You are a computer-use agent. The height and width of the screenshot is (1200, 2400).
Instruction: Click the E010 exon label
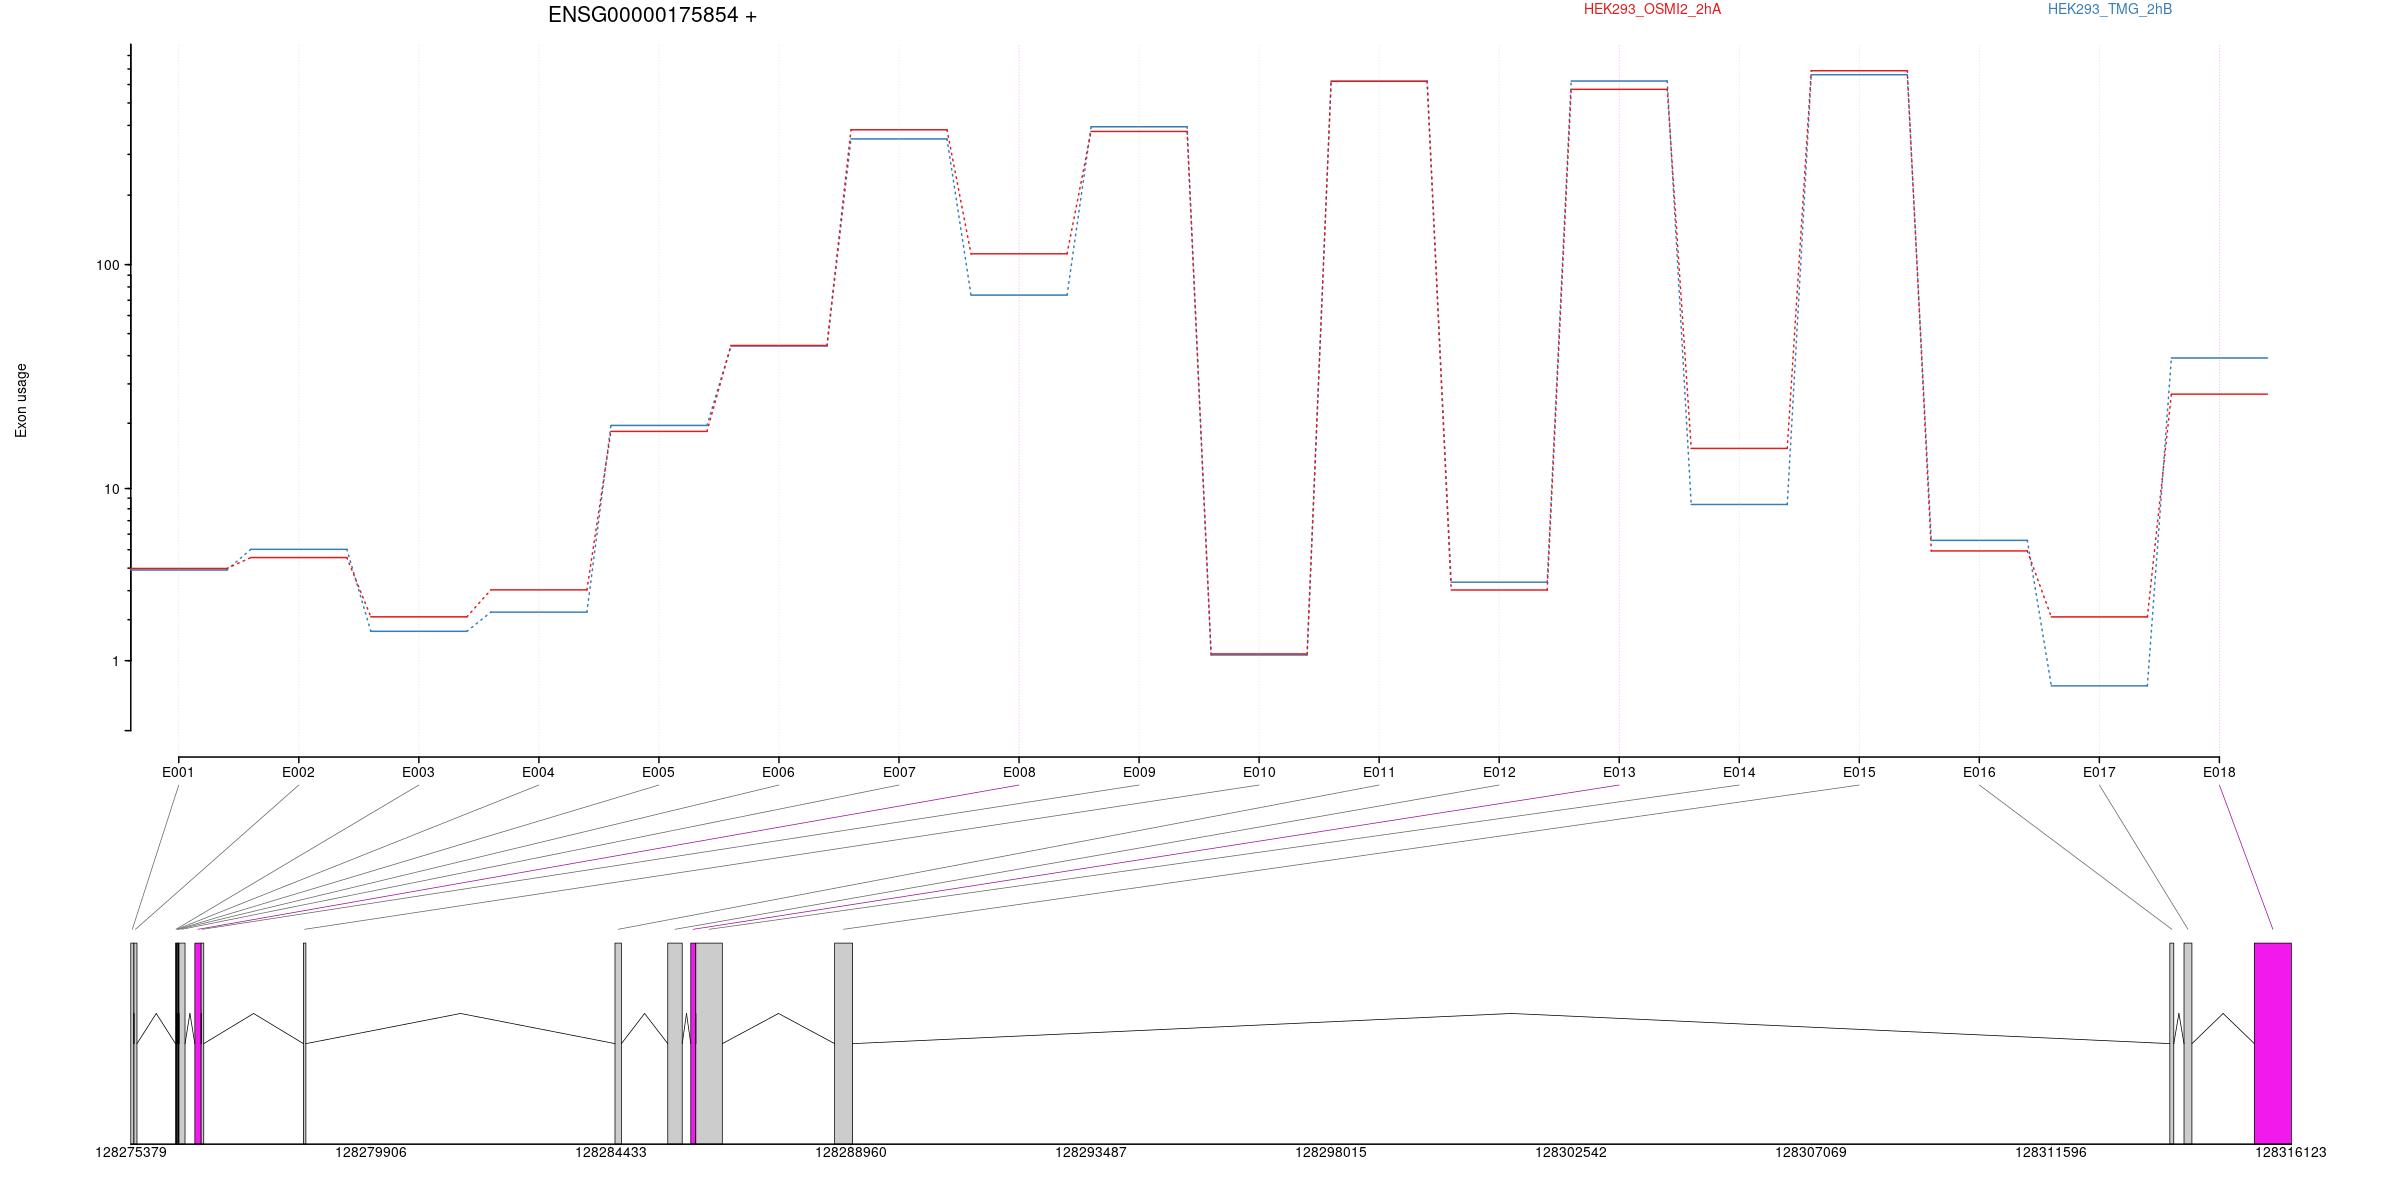click(1259, 772)
